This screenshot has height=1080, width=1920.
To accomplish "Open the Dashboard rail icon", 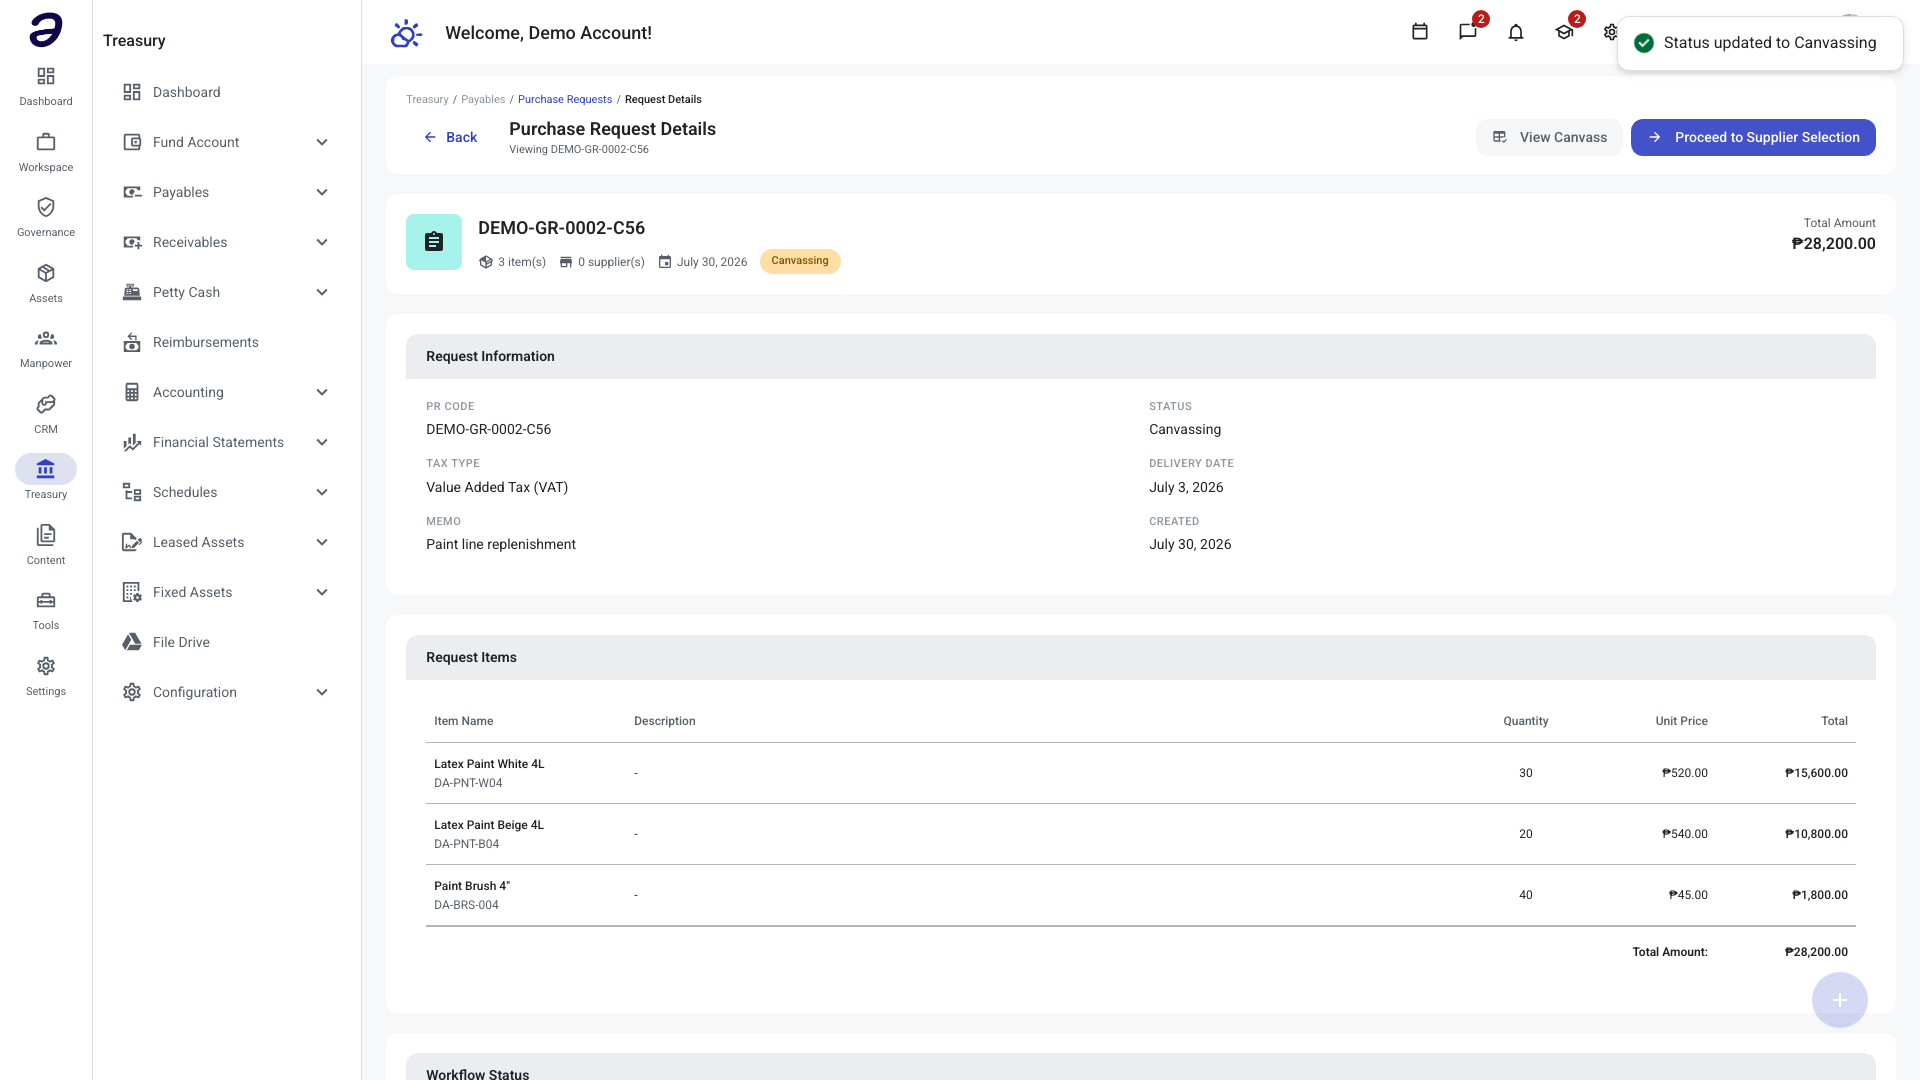I will click(46, 77).
